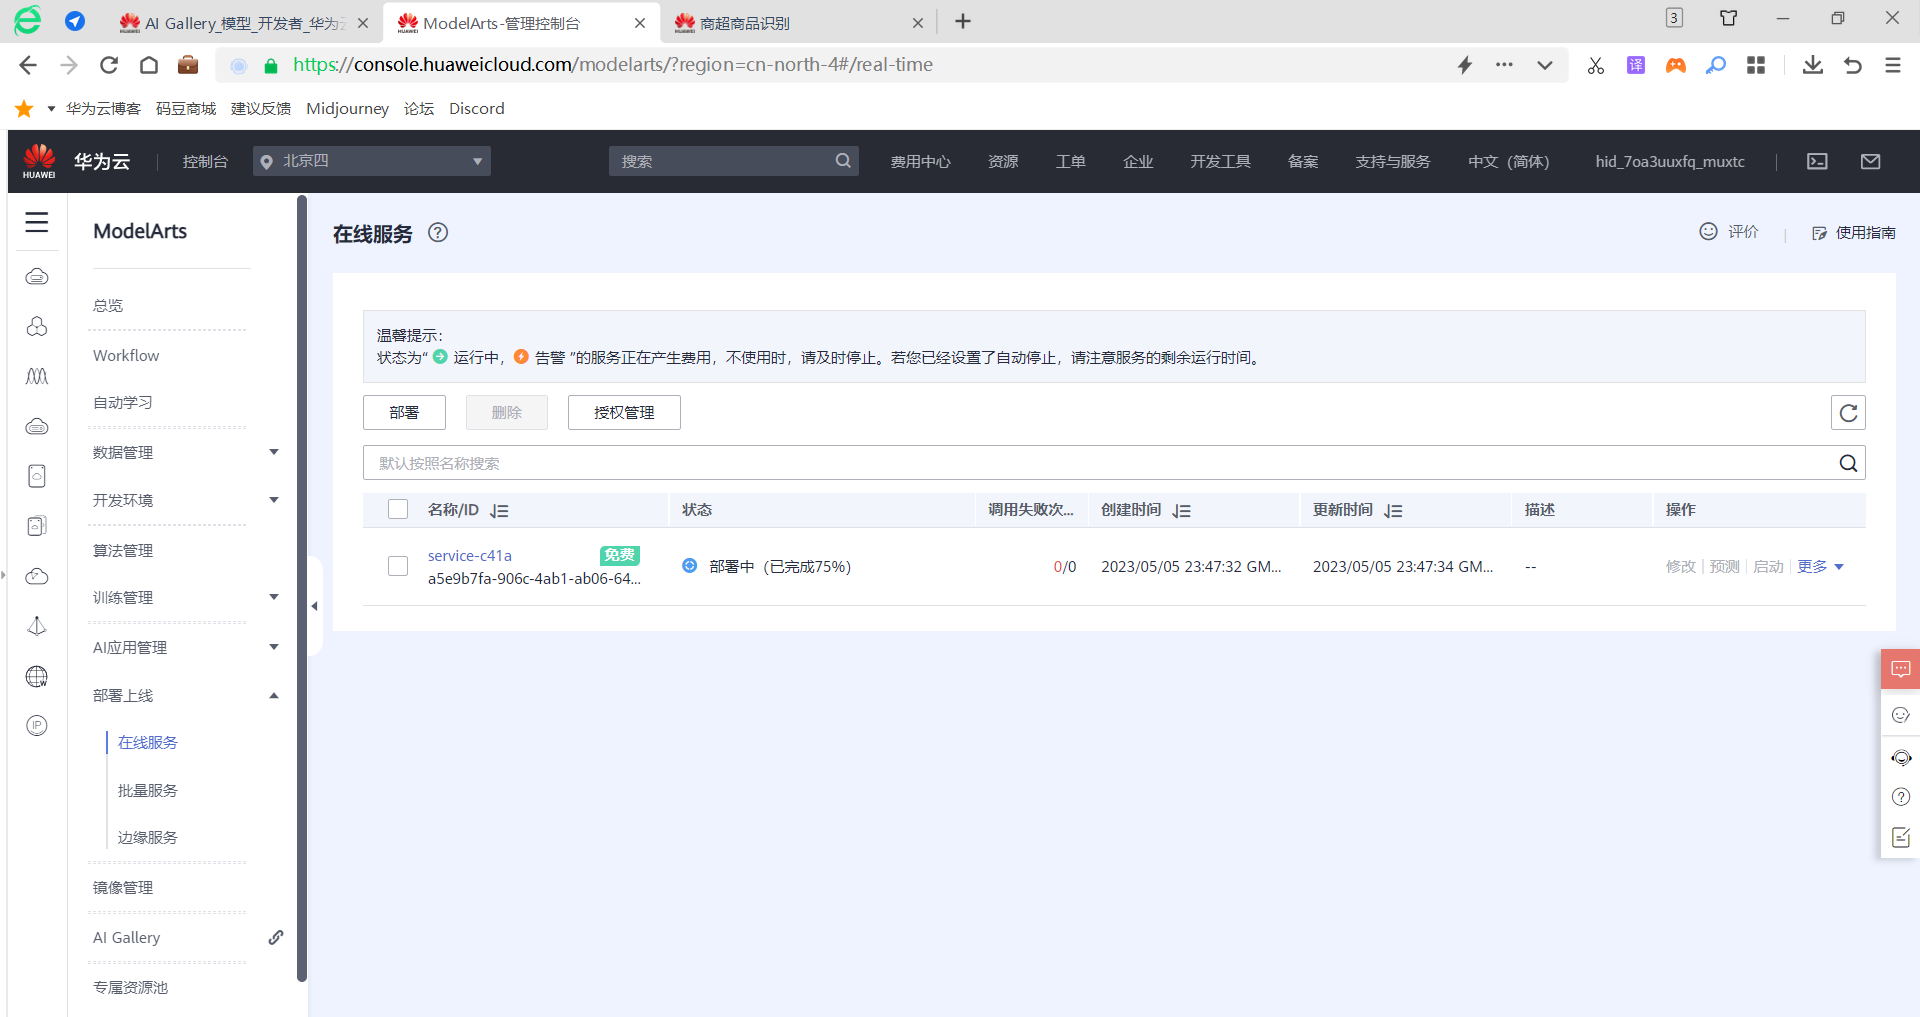Click the search magnifier in name search box
The height and width of the screenshot is (1017, 1920).
(x=1848, y=463)
